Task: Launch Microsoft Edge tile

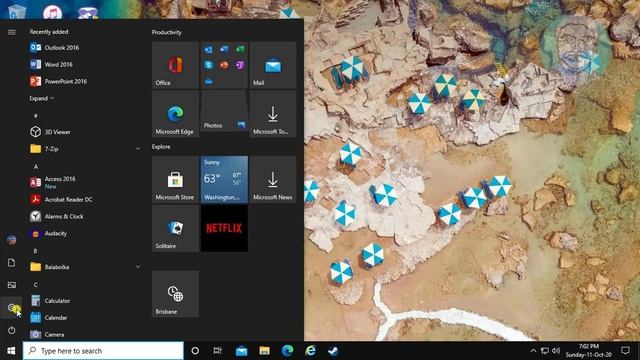Action: click(175, 114)
